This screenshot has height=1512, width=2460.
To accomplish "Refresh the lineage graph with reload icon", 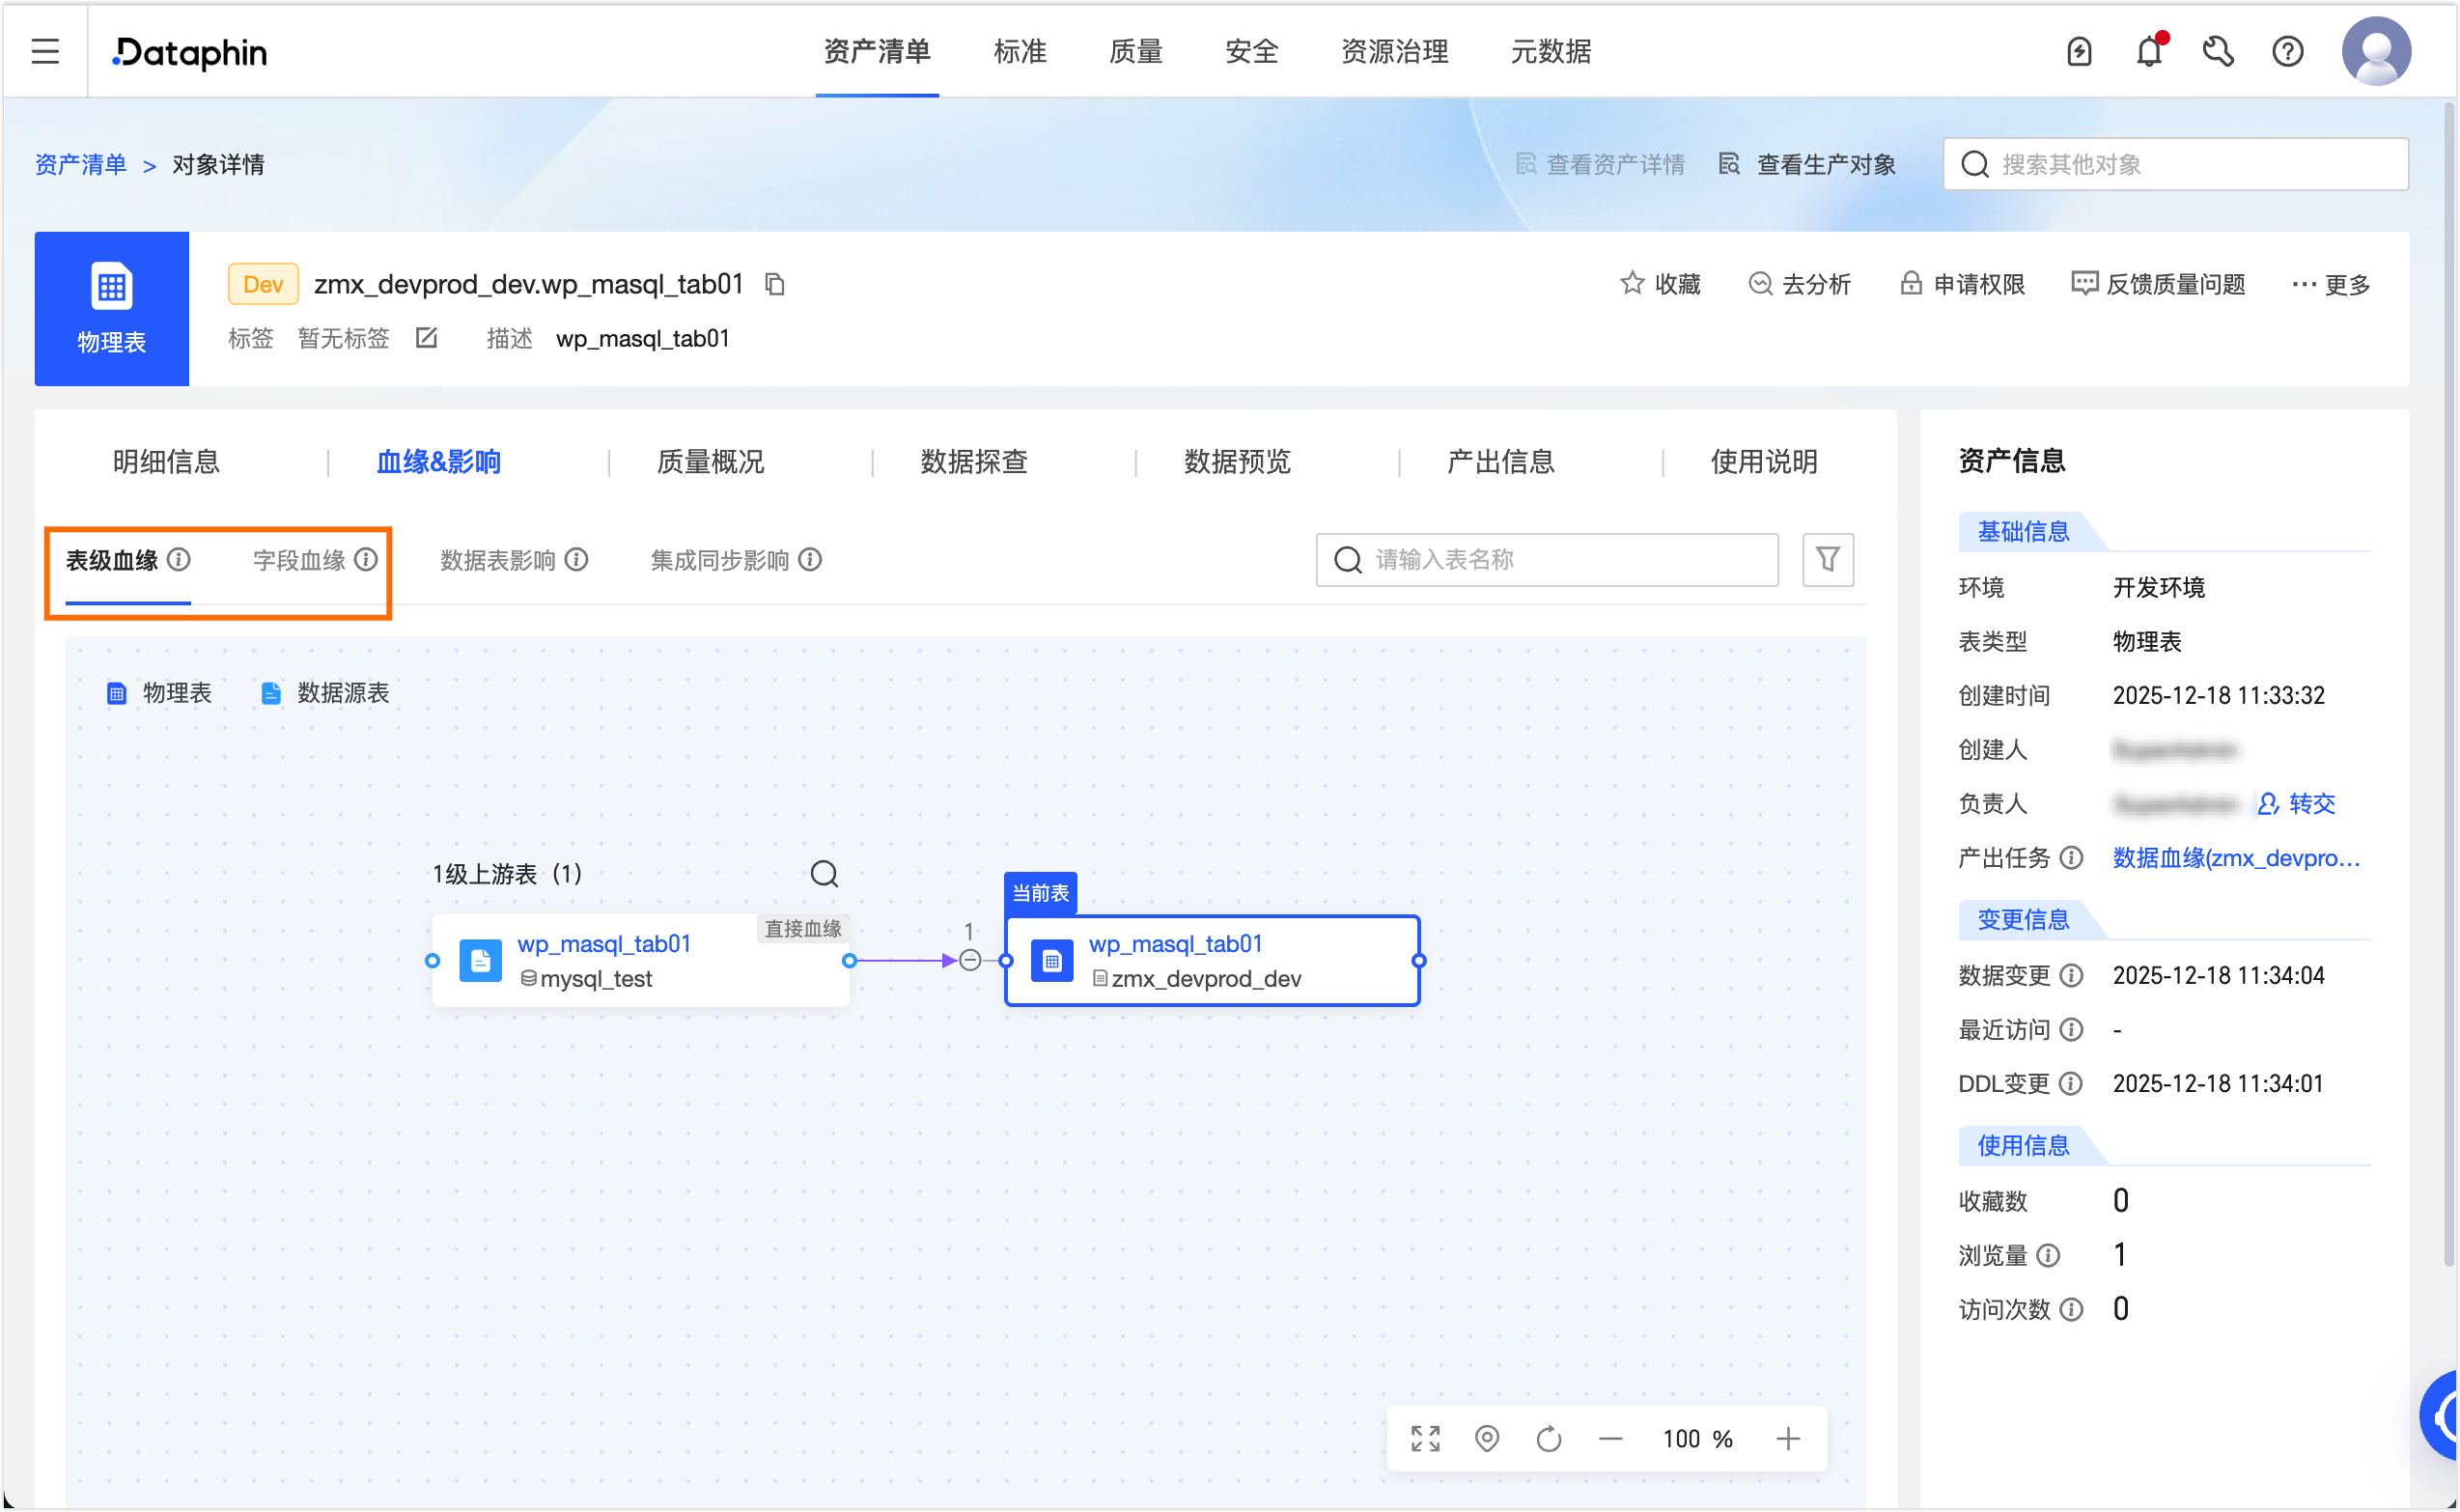I will 1548,1439.
